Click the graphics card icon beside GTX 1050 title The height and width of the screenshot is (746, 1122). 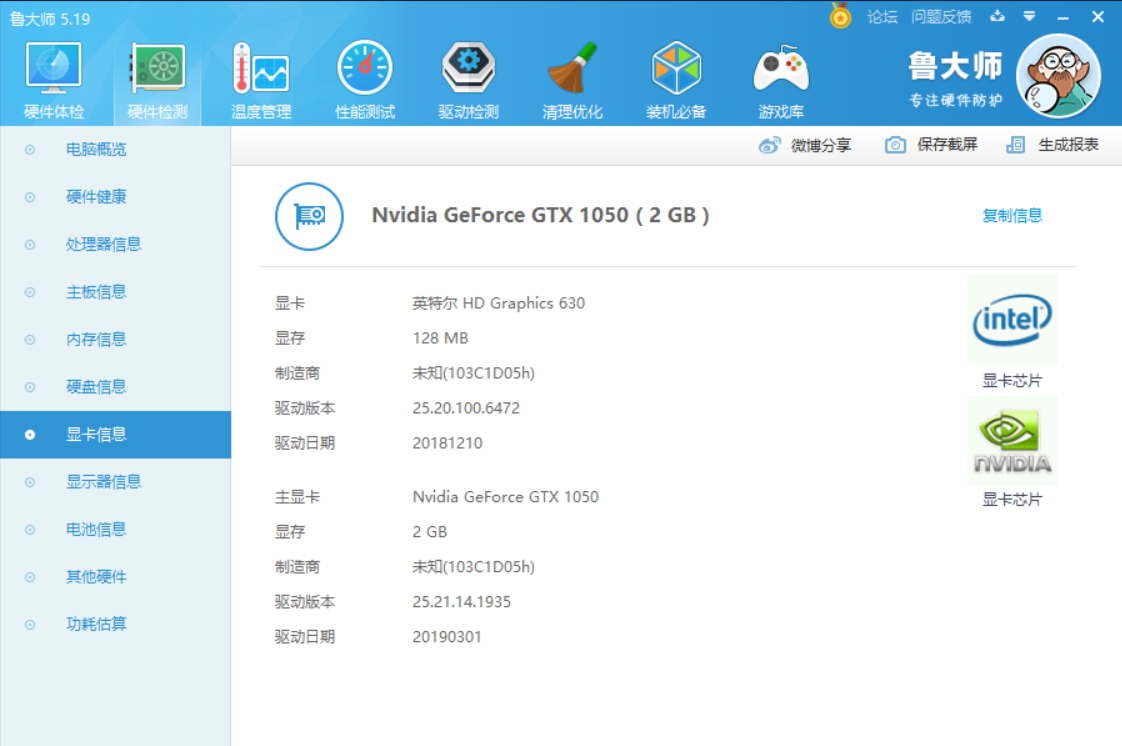pos(309,216)
